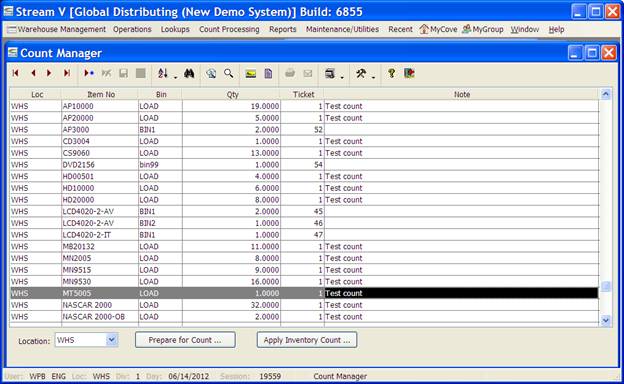Image resolution: width=624 pixels, height=384 pixels.
Task: Click the envelope email icon
Action: click(308, 73)
